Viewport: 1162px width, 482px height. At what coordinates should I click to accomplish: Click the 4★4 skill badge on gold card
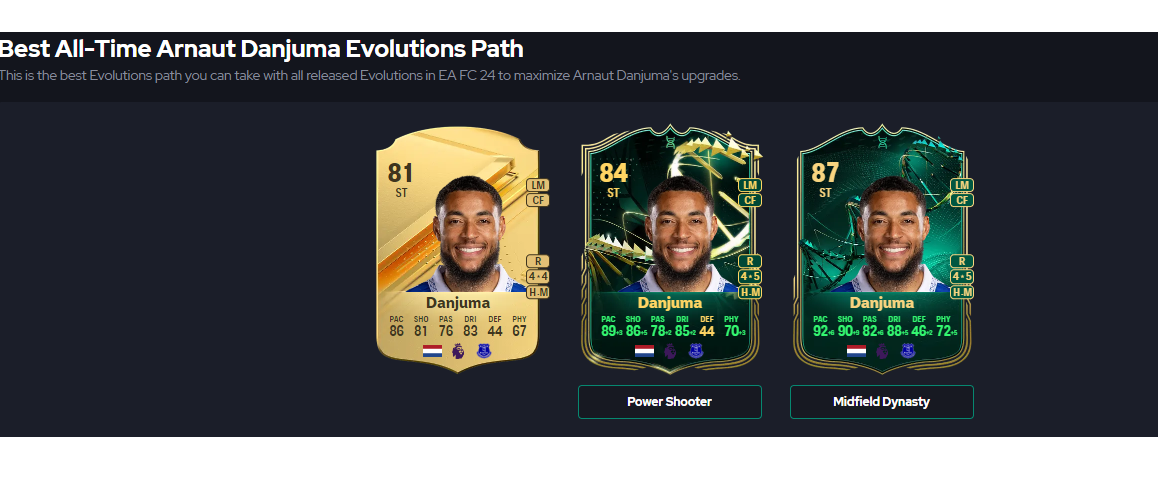[538, 277]
